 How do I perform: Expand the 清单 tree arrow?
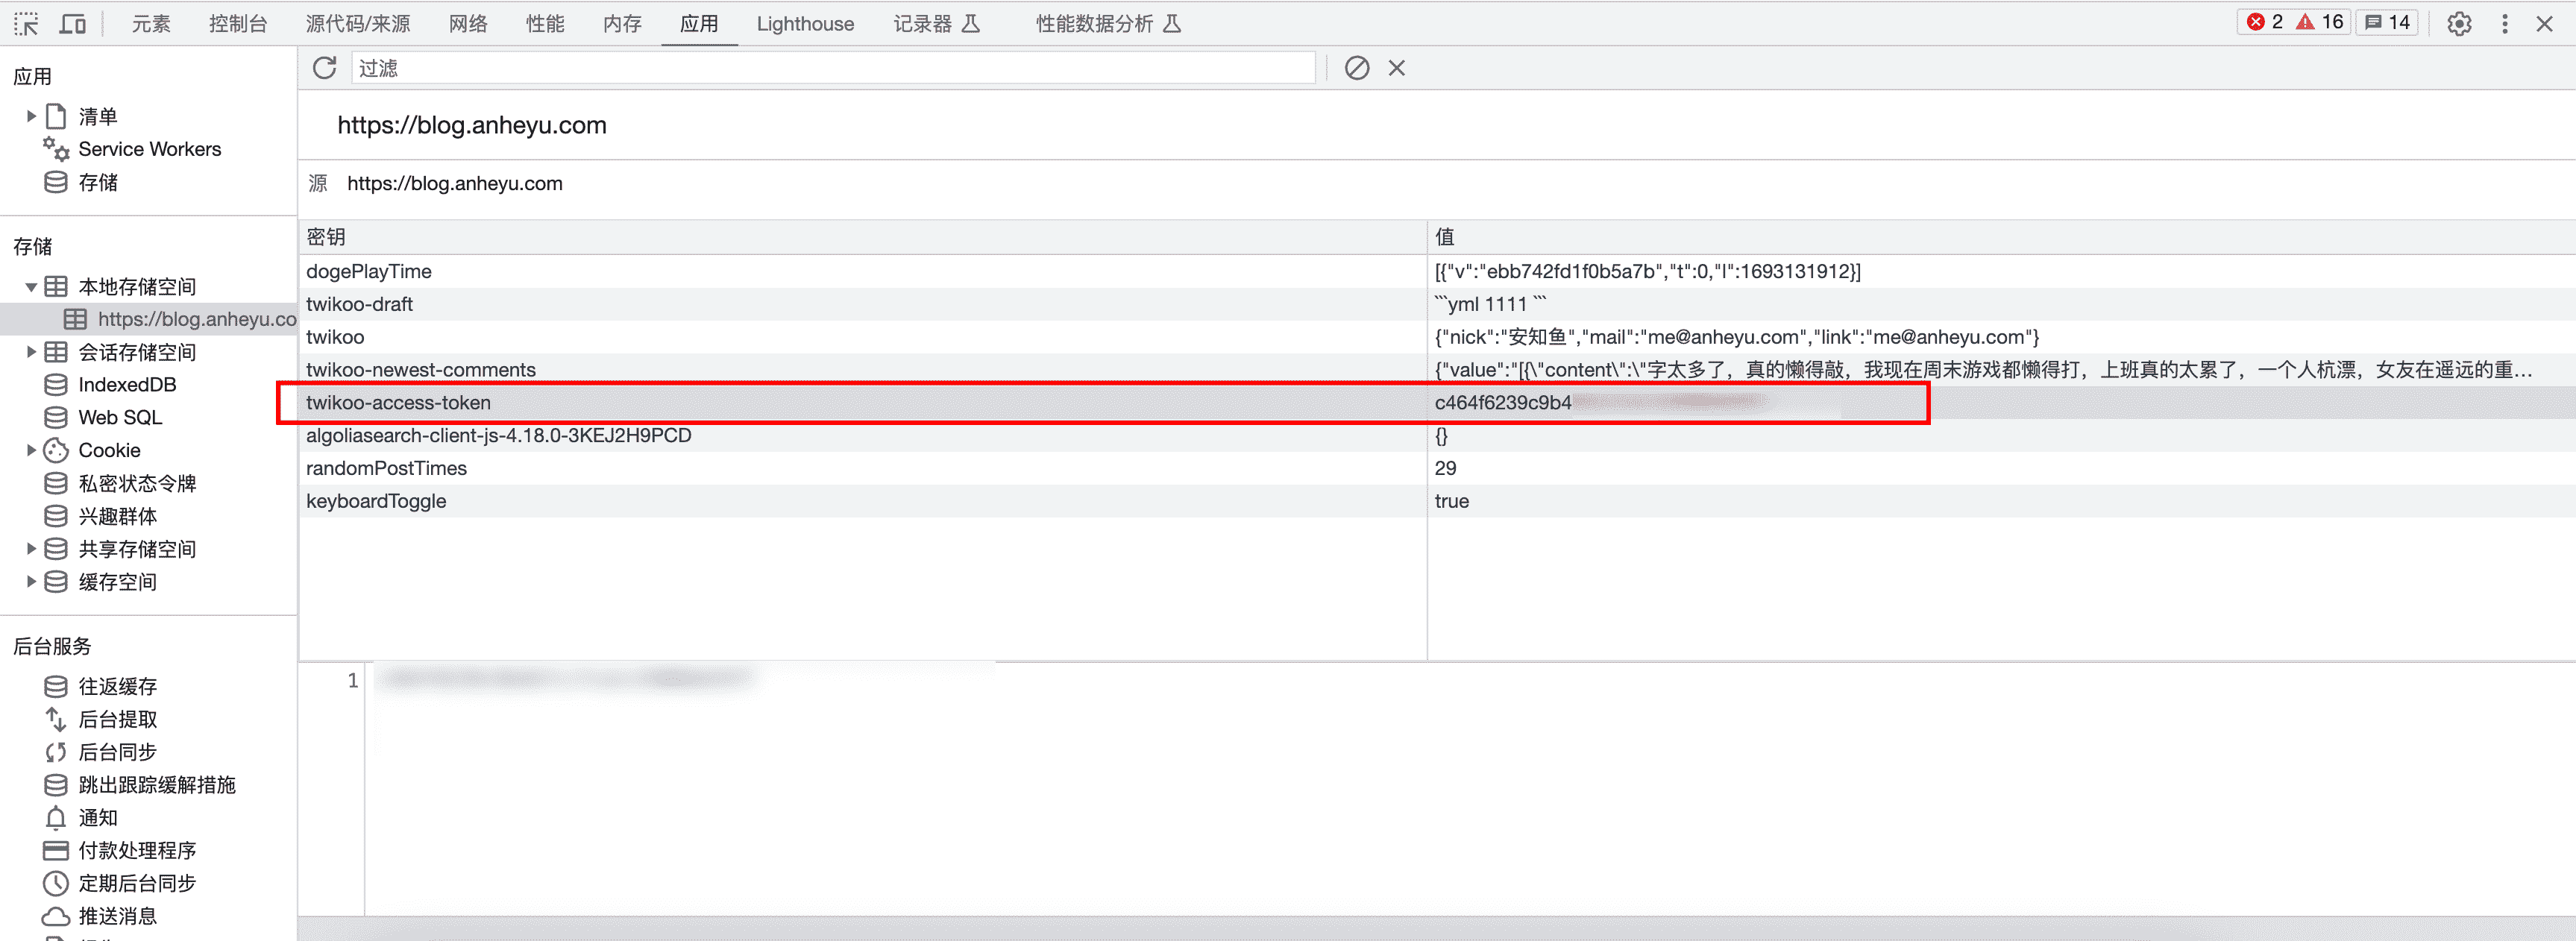pos(31,116)
